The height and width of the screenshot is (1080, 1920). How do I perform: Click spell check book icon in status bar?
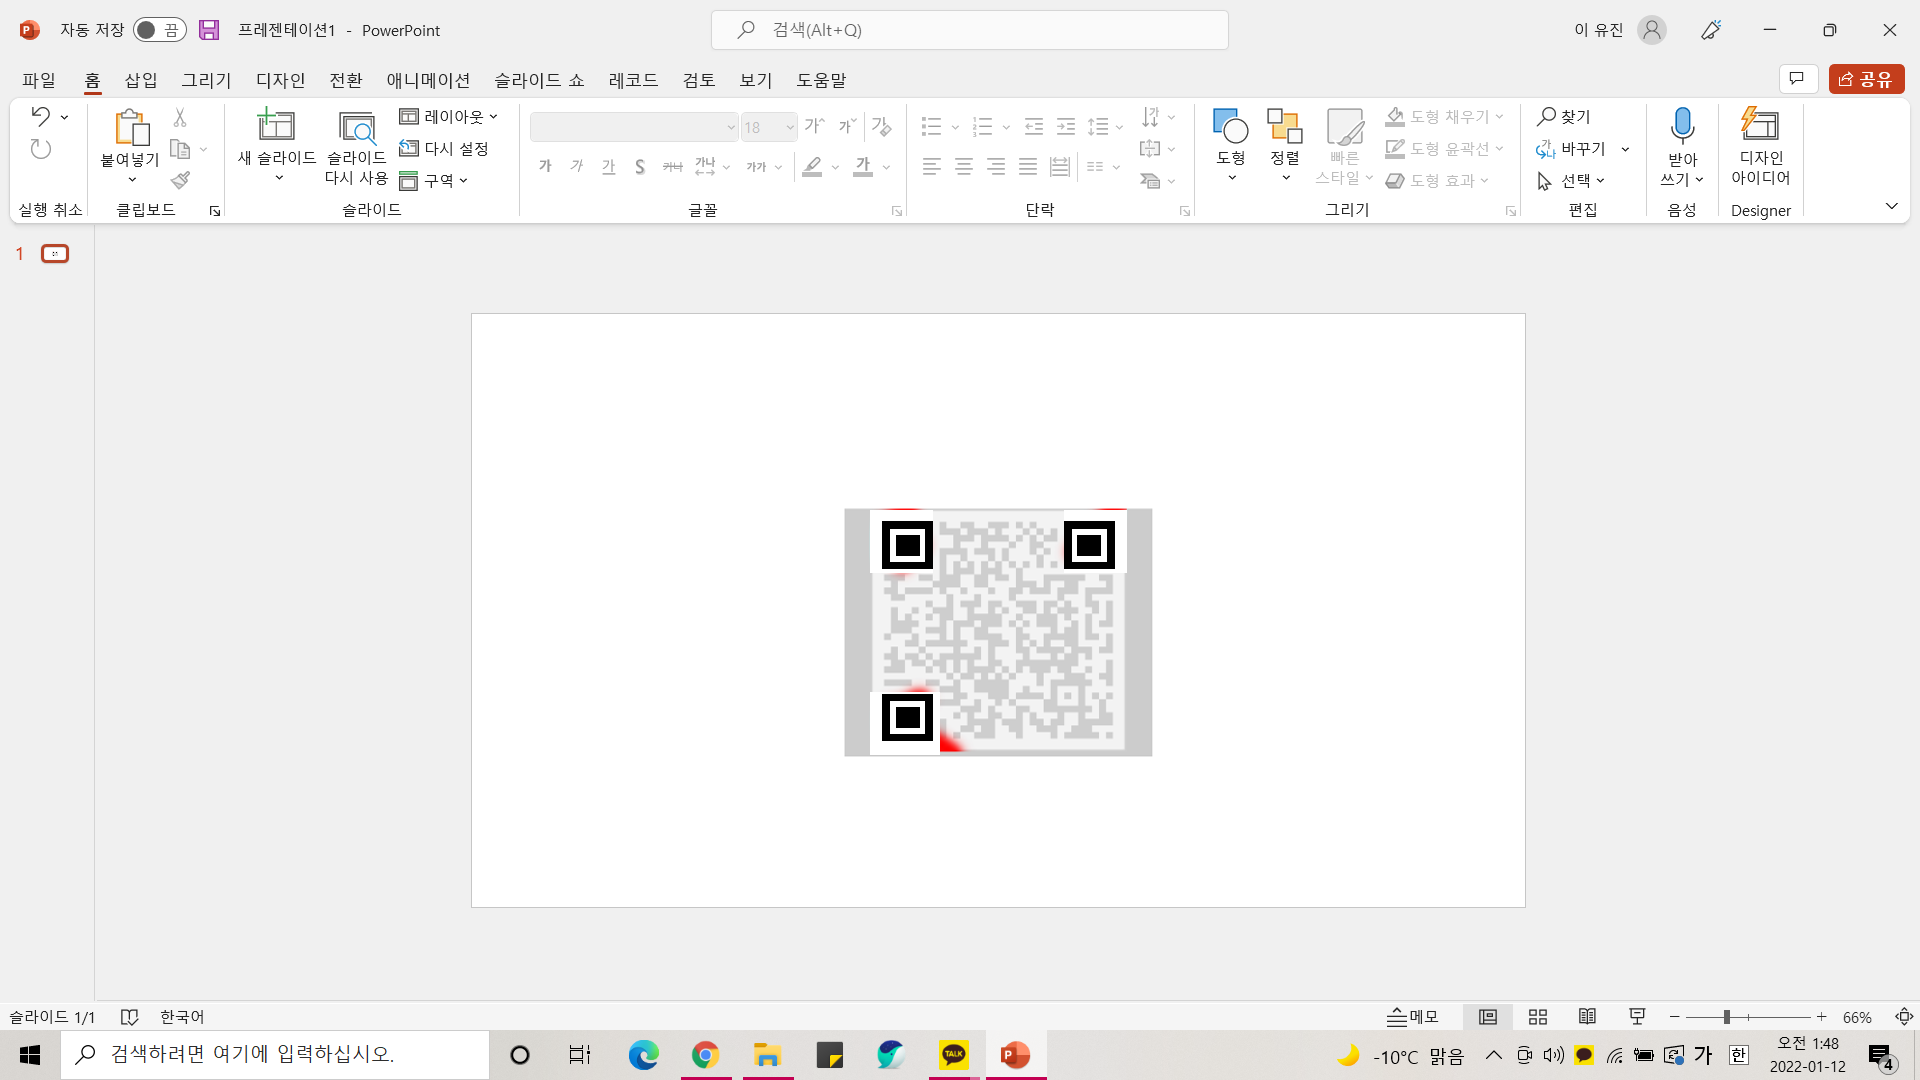point(129,1017)
